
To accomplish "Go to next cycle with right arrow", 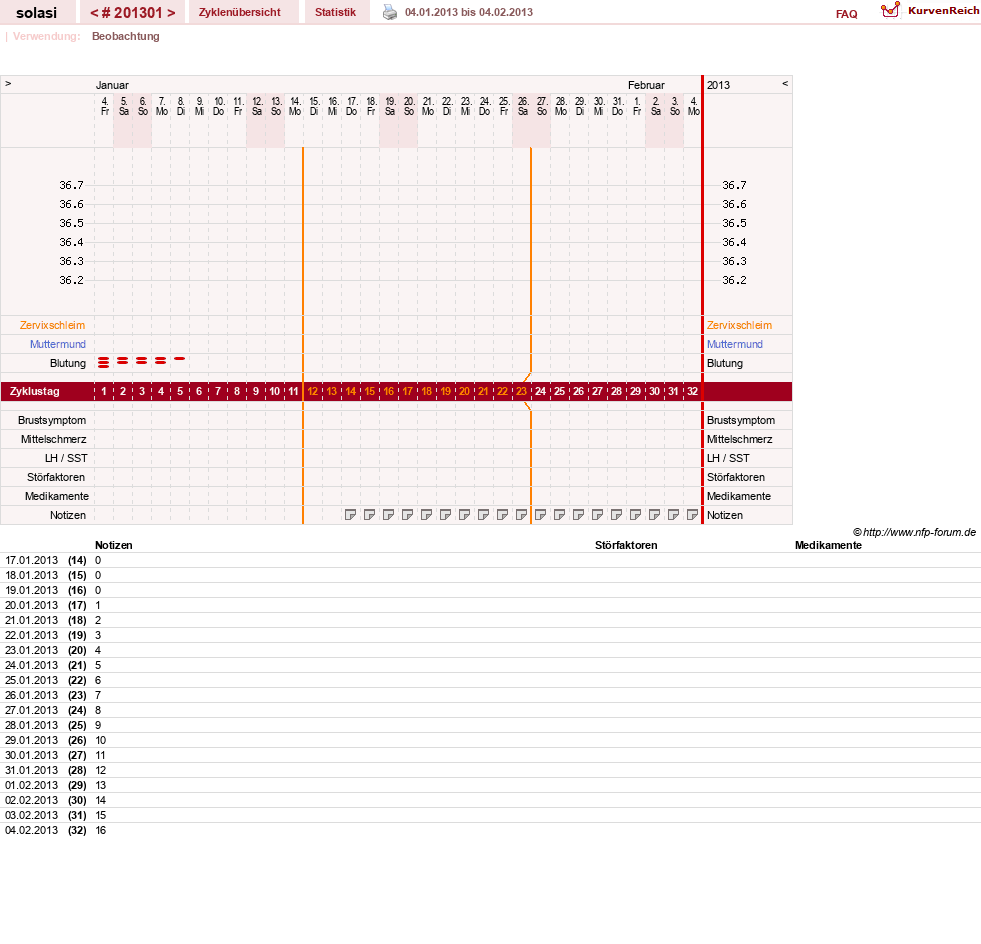I will tap(171, 13).
